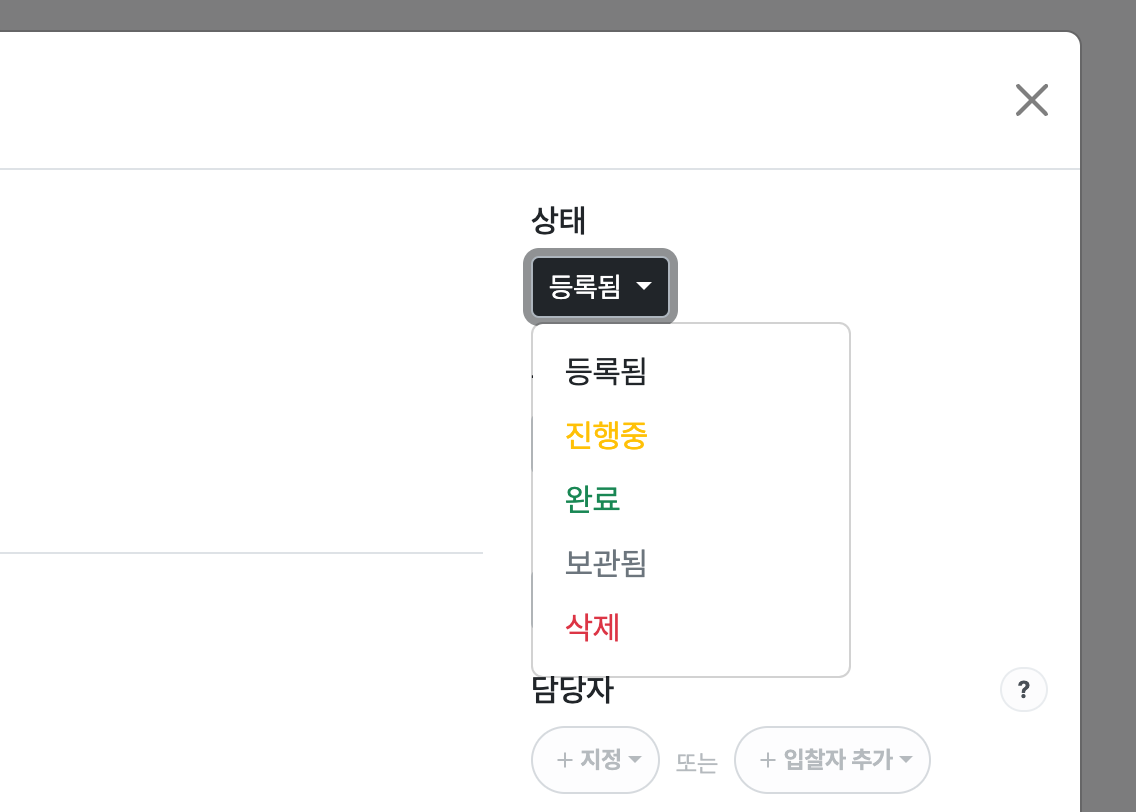Click the 담당자 section heading

click(x=572, y=690)
